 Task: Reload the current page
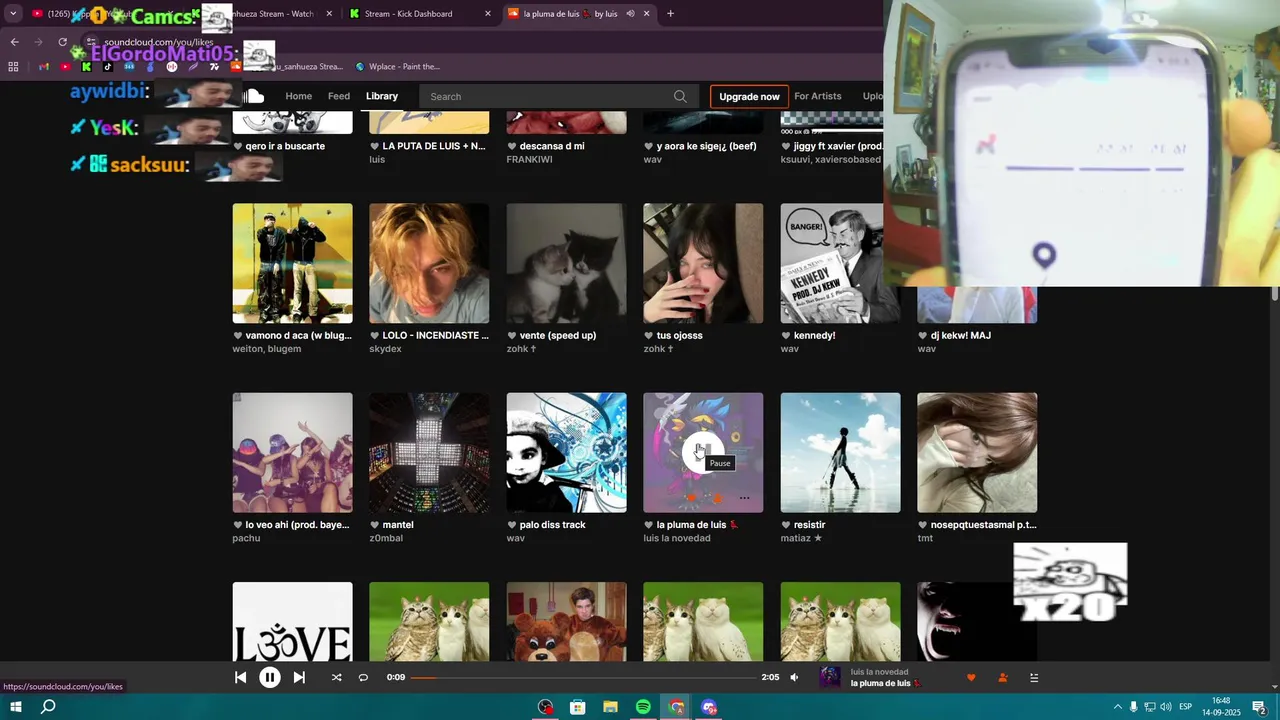pos(62,42)
